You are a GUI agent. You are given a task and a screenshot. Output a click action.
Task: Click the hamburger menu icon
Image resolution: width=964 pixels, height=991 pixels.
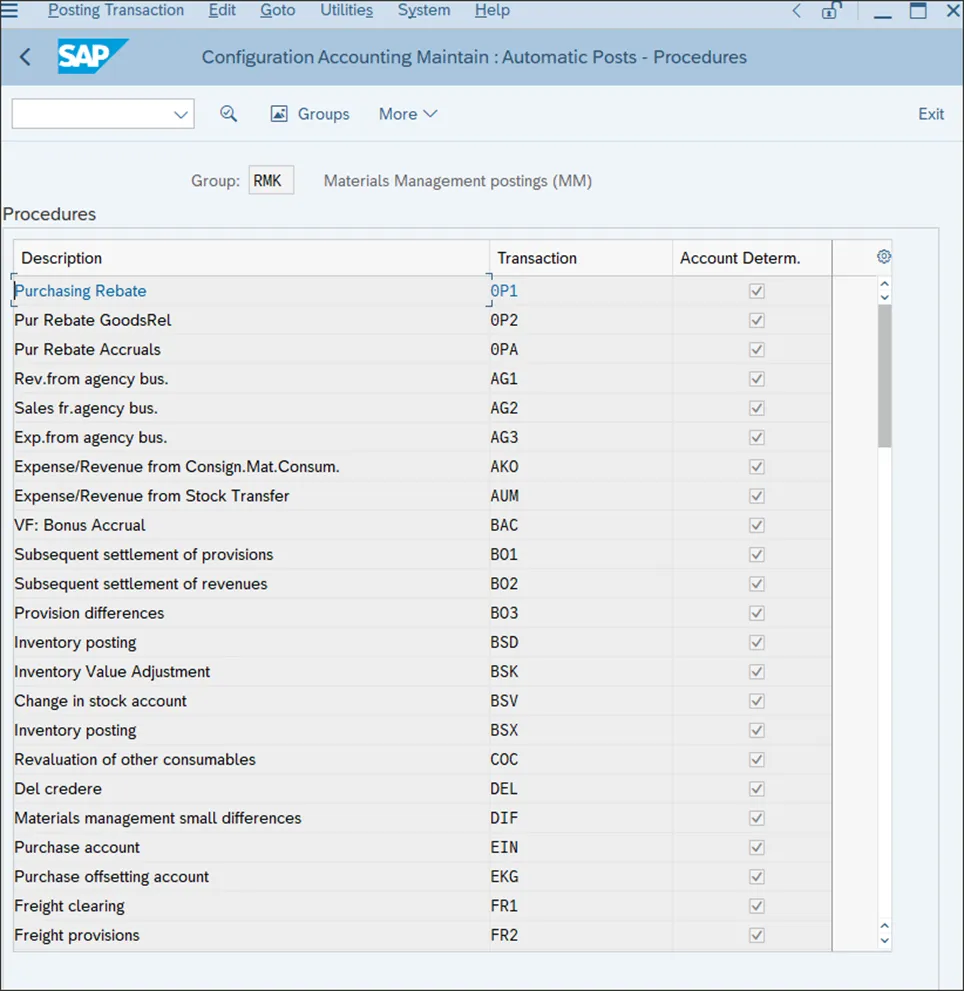9,11
